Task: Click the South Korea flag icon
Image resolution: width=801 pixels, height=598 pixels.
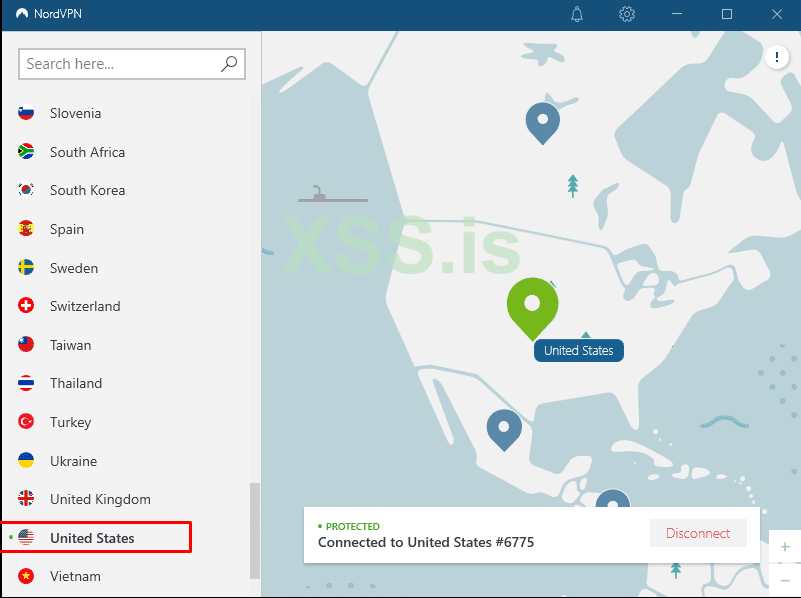Action: pyautogui.click(x=26, y=190)
